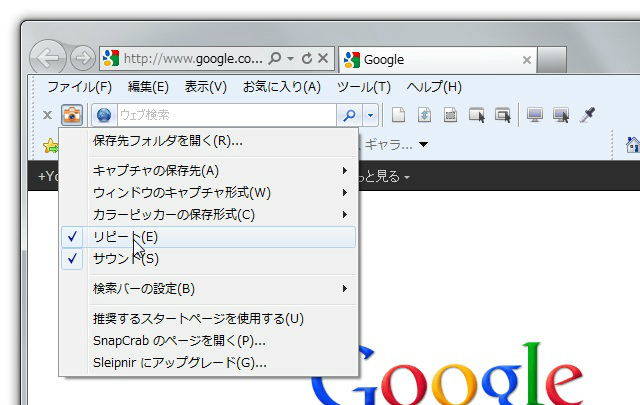Click the blank page capture icon
Image resolution: width=640 pixels, height=405 pixels.
pos(399,115)
